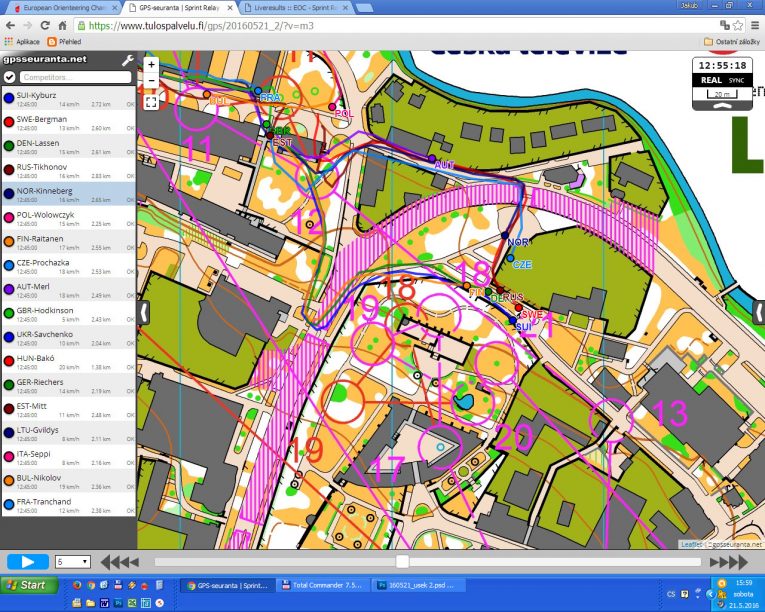Image resolution: width=765 pixels, height=612 pixels.
Task: Expand the right side panel handle
Action: 759,312
